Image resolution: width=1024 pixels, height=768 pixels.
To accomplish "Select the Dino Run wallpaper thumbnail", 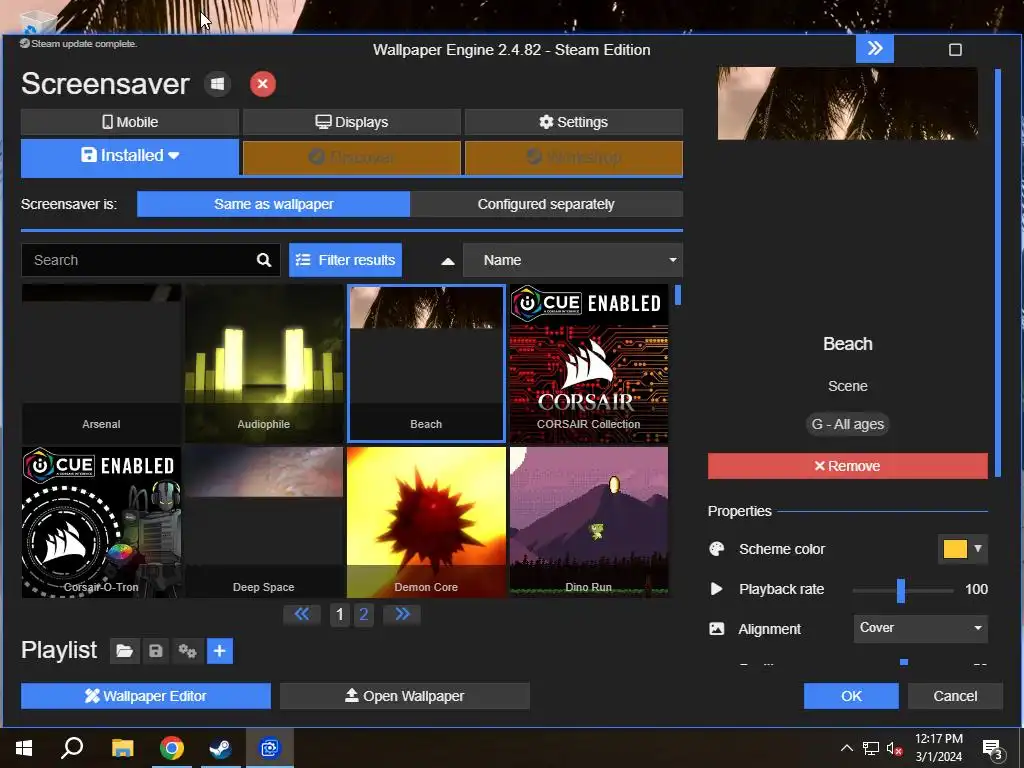I will [x=588, y=522].
